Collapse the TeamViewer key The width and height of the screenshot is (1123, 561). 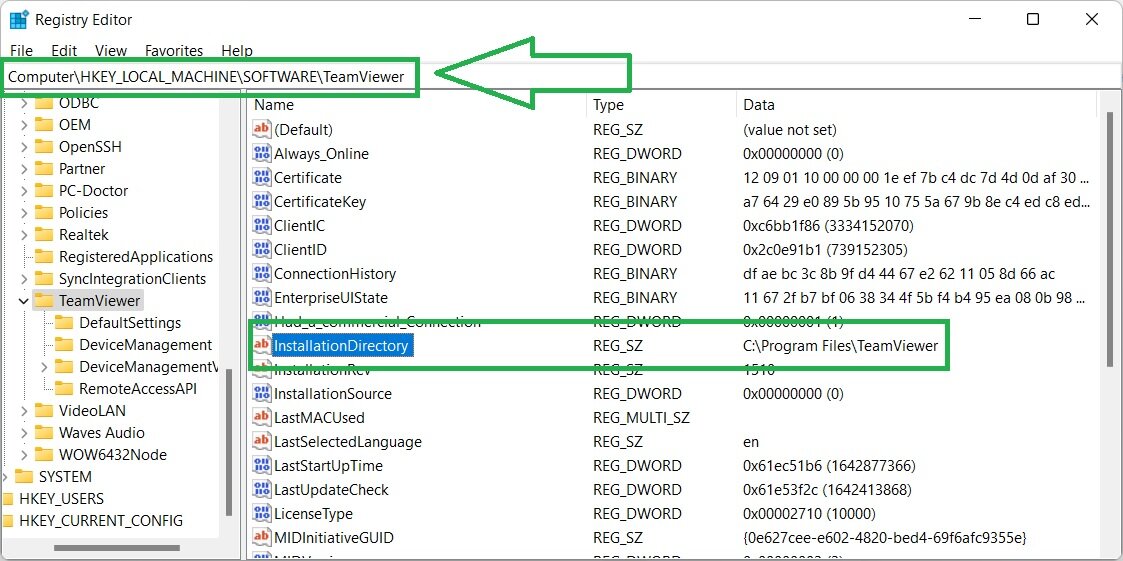(x=24, y=301)
